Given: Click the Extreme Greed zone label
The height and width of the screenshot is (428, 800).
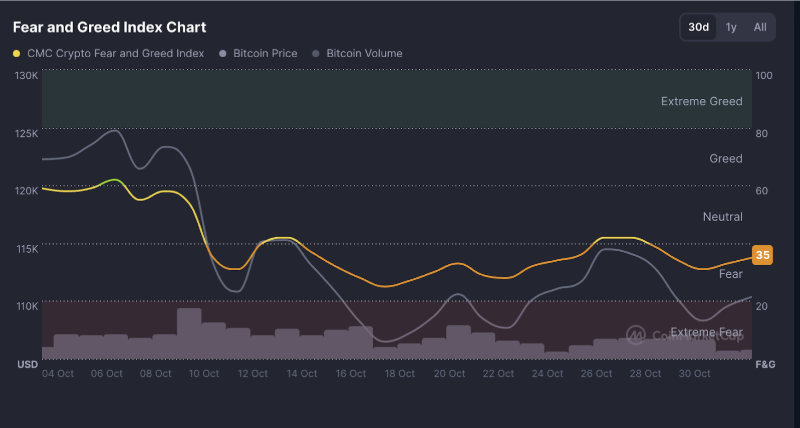Looking at the screenshot, I should pos(701,101).
